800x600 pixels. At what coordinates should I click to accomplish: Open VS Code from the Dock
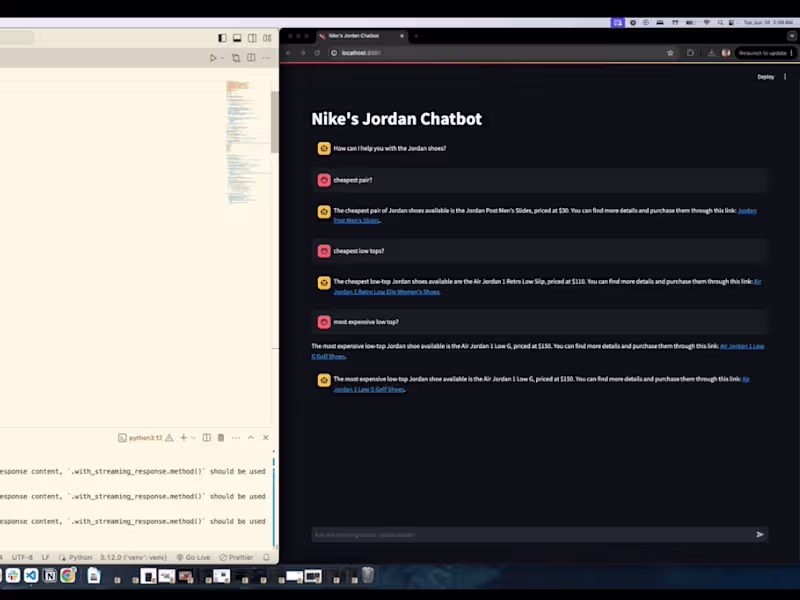point(31,576)
